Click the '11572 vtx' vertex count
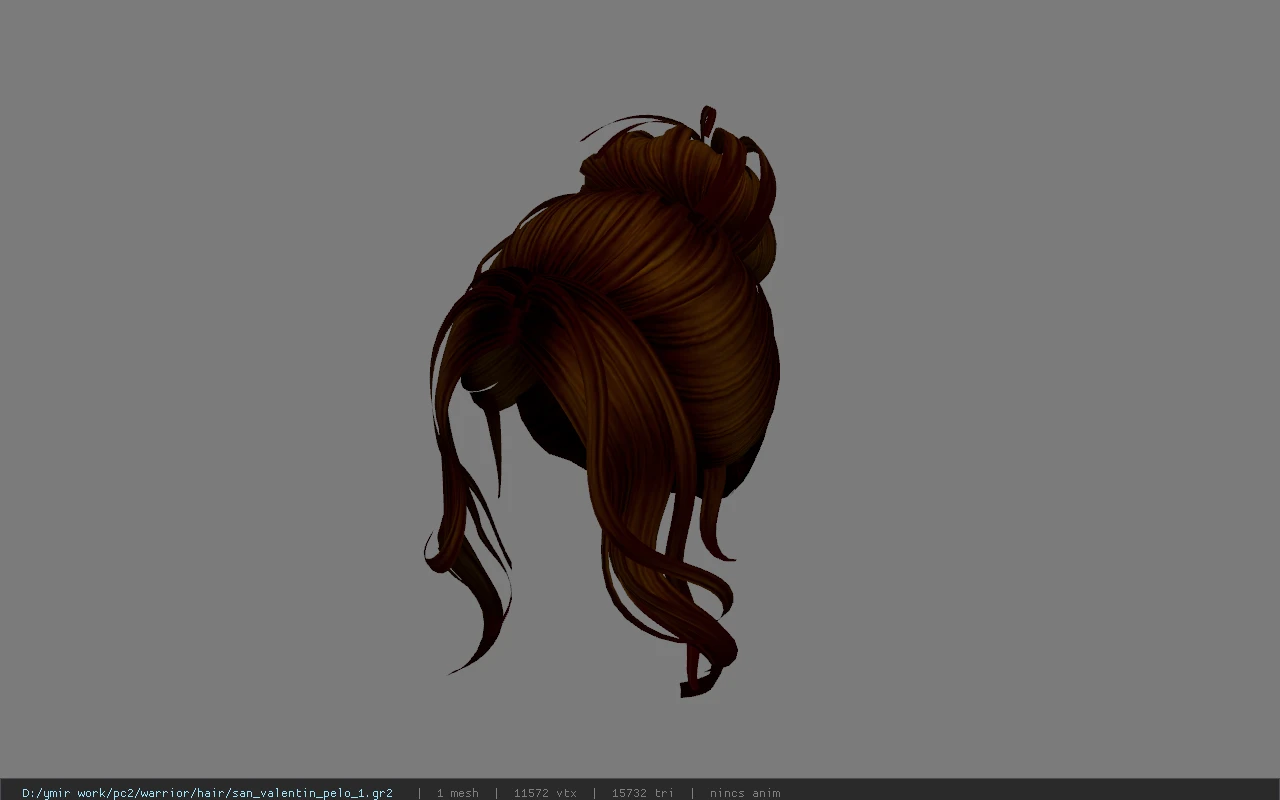 (x=545, y=793)
